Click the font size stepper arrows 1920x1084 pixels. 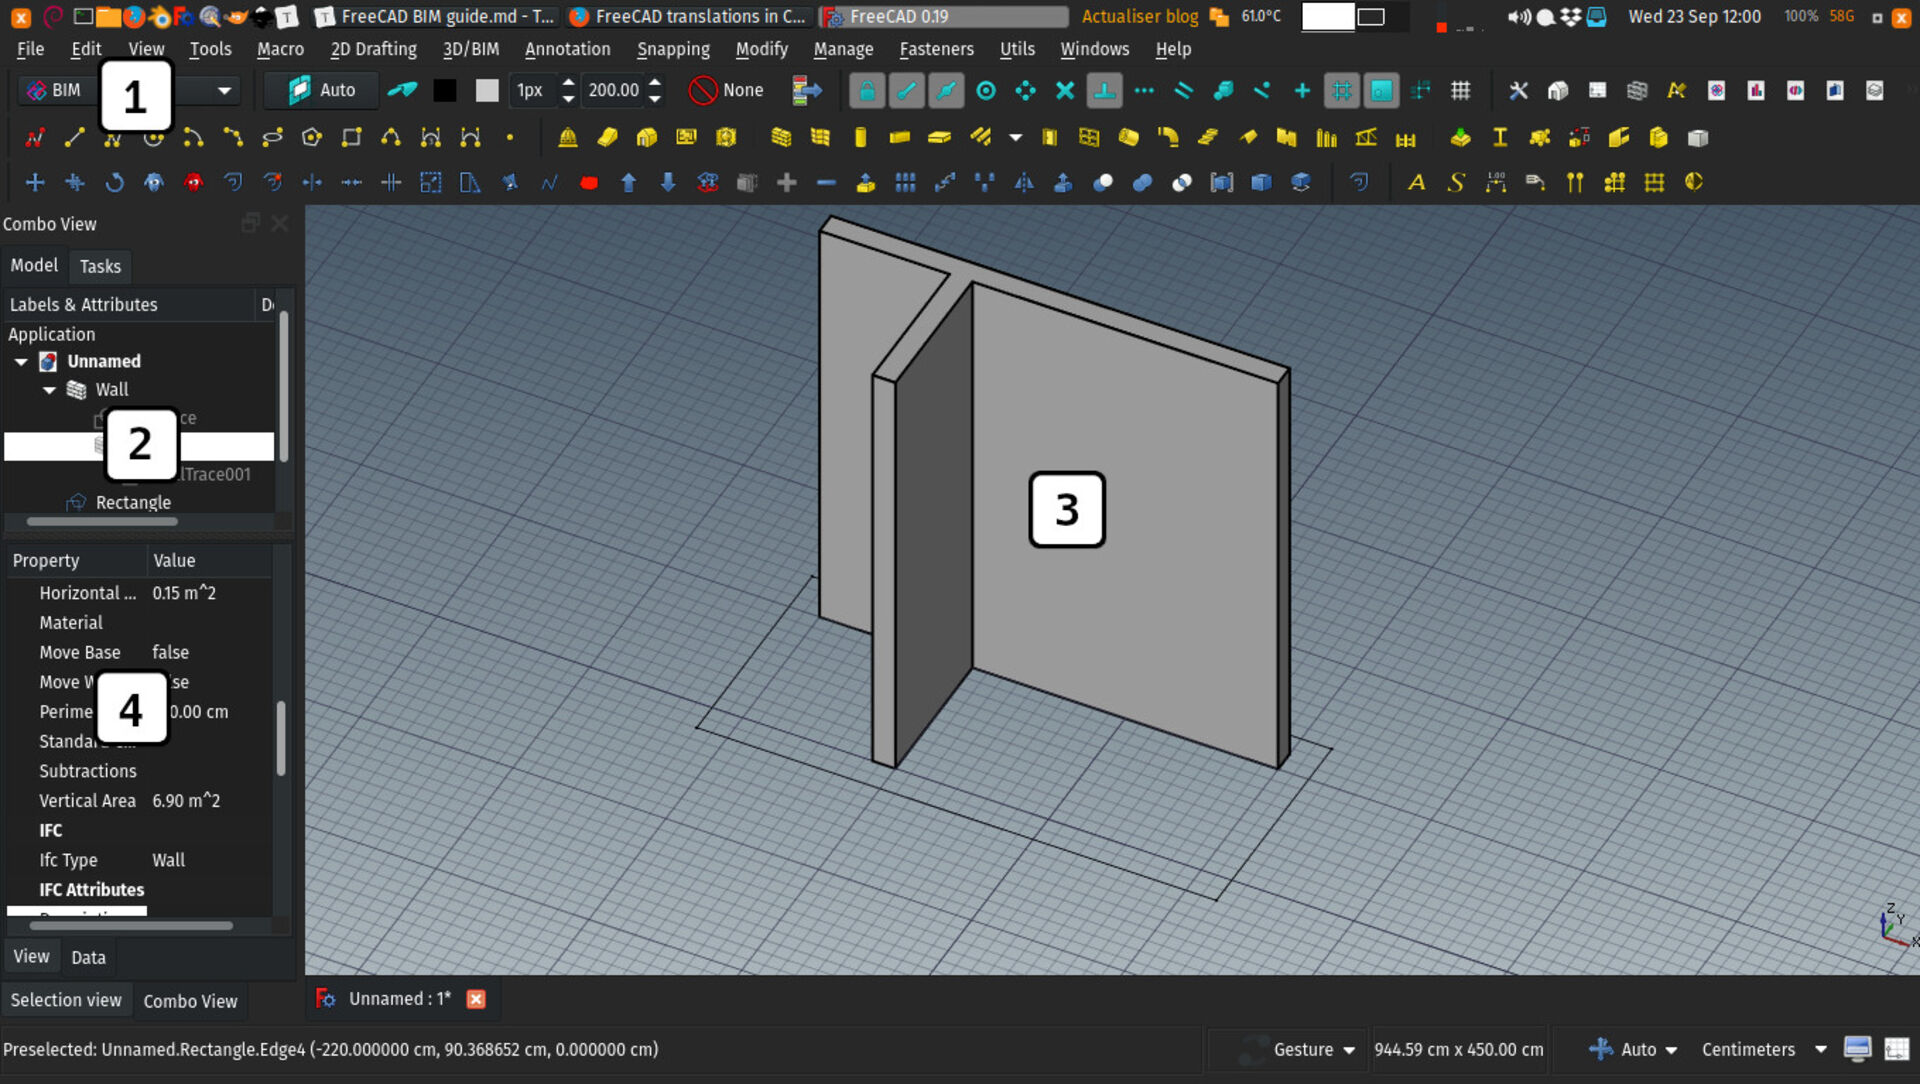click(655, 91)
